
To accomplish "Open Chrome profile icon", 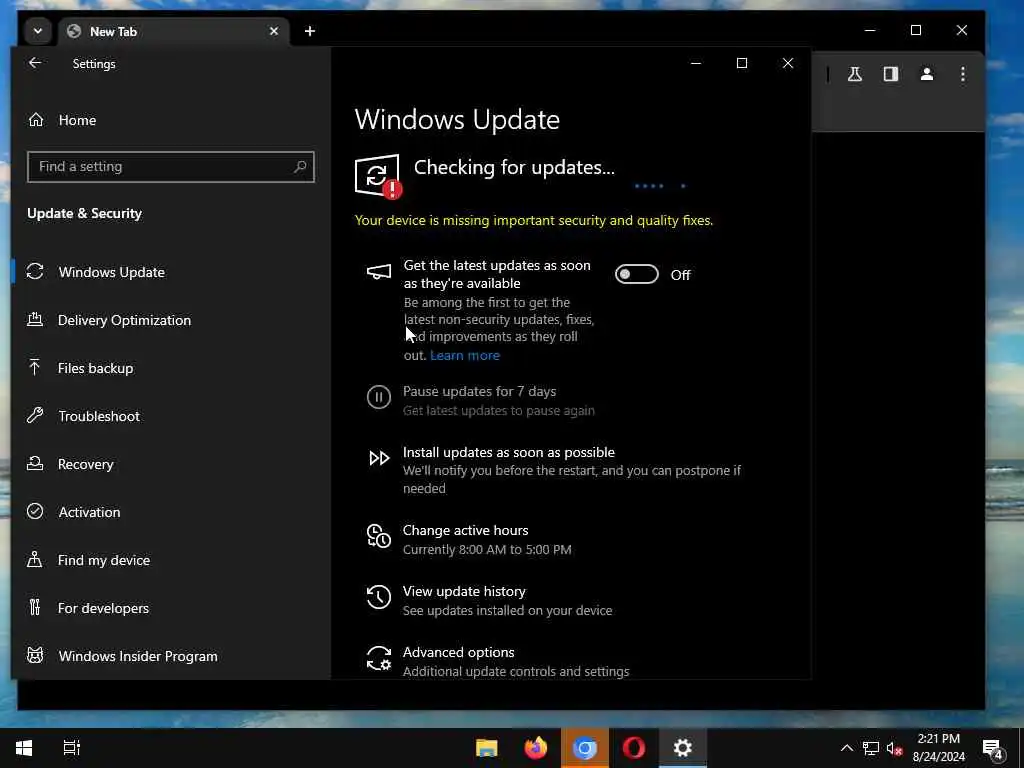I will pyautogui.click(x=927, y=74).
